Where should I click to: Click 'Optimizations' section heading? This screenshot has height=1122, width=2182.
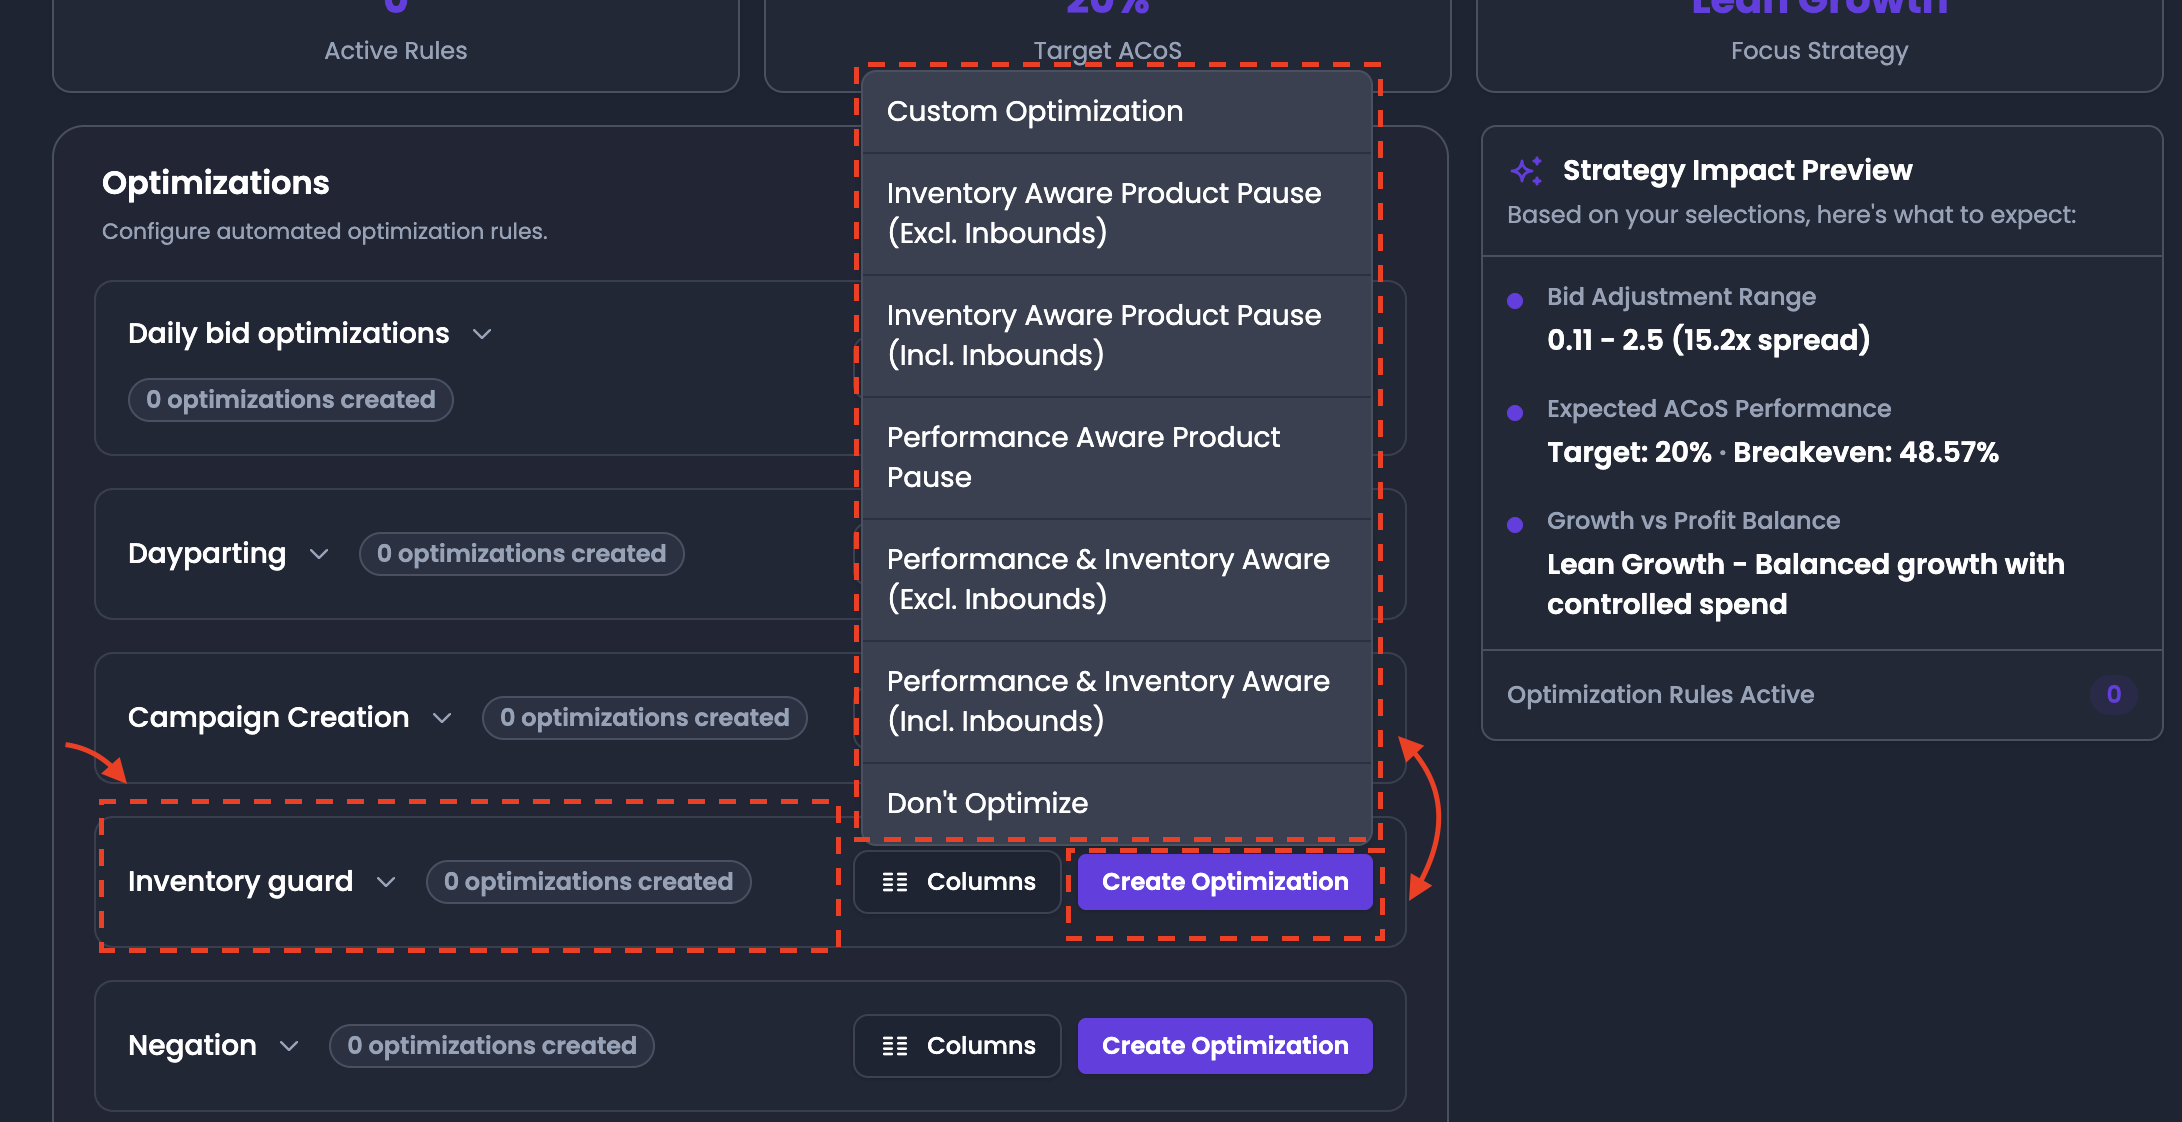[216, 183]
